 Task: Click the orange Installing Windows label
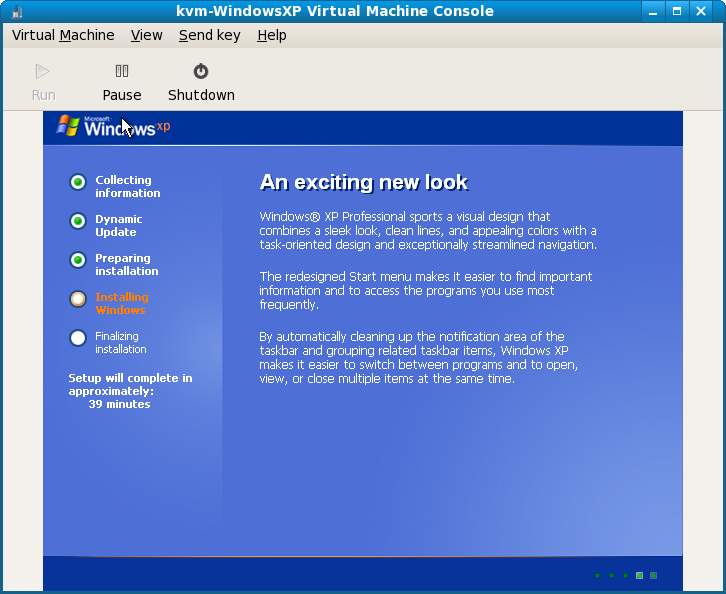pyautogui.click(x=121, y=303)
